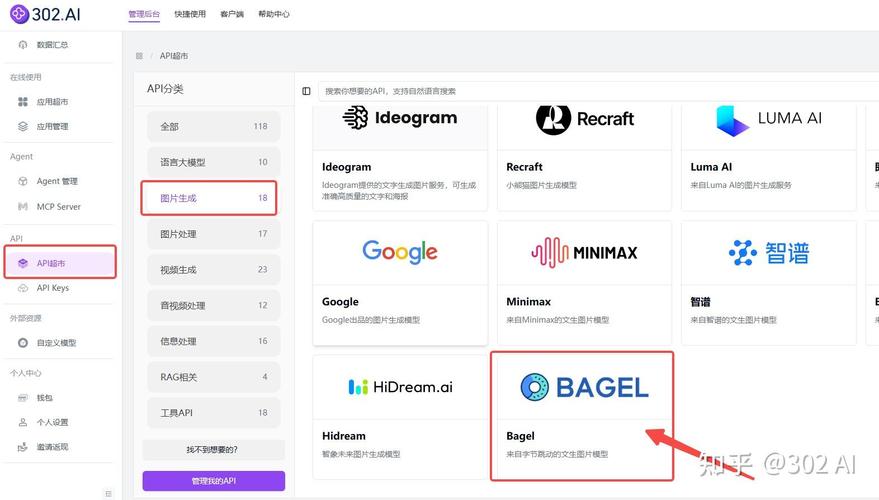Screen dimensions: 879x500
Task: Open the 帮助中心 top menu
Action: tap(274, 14)
